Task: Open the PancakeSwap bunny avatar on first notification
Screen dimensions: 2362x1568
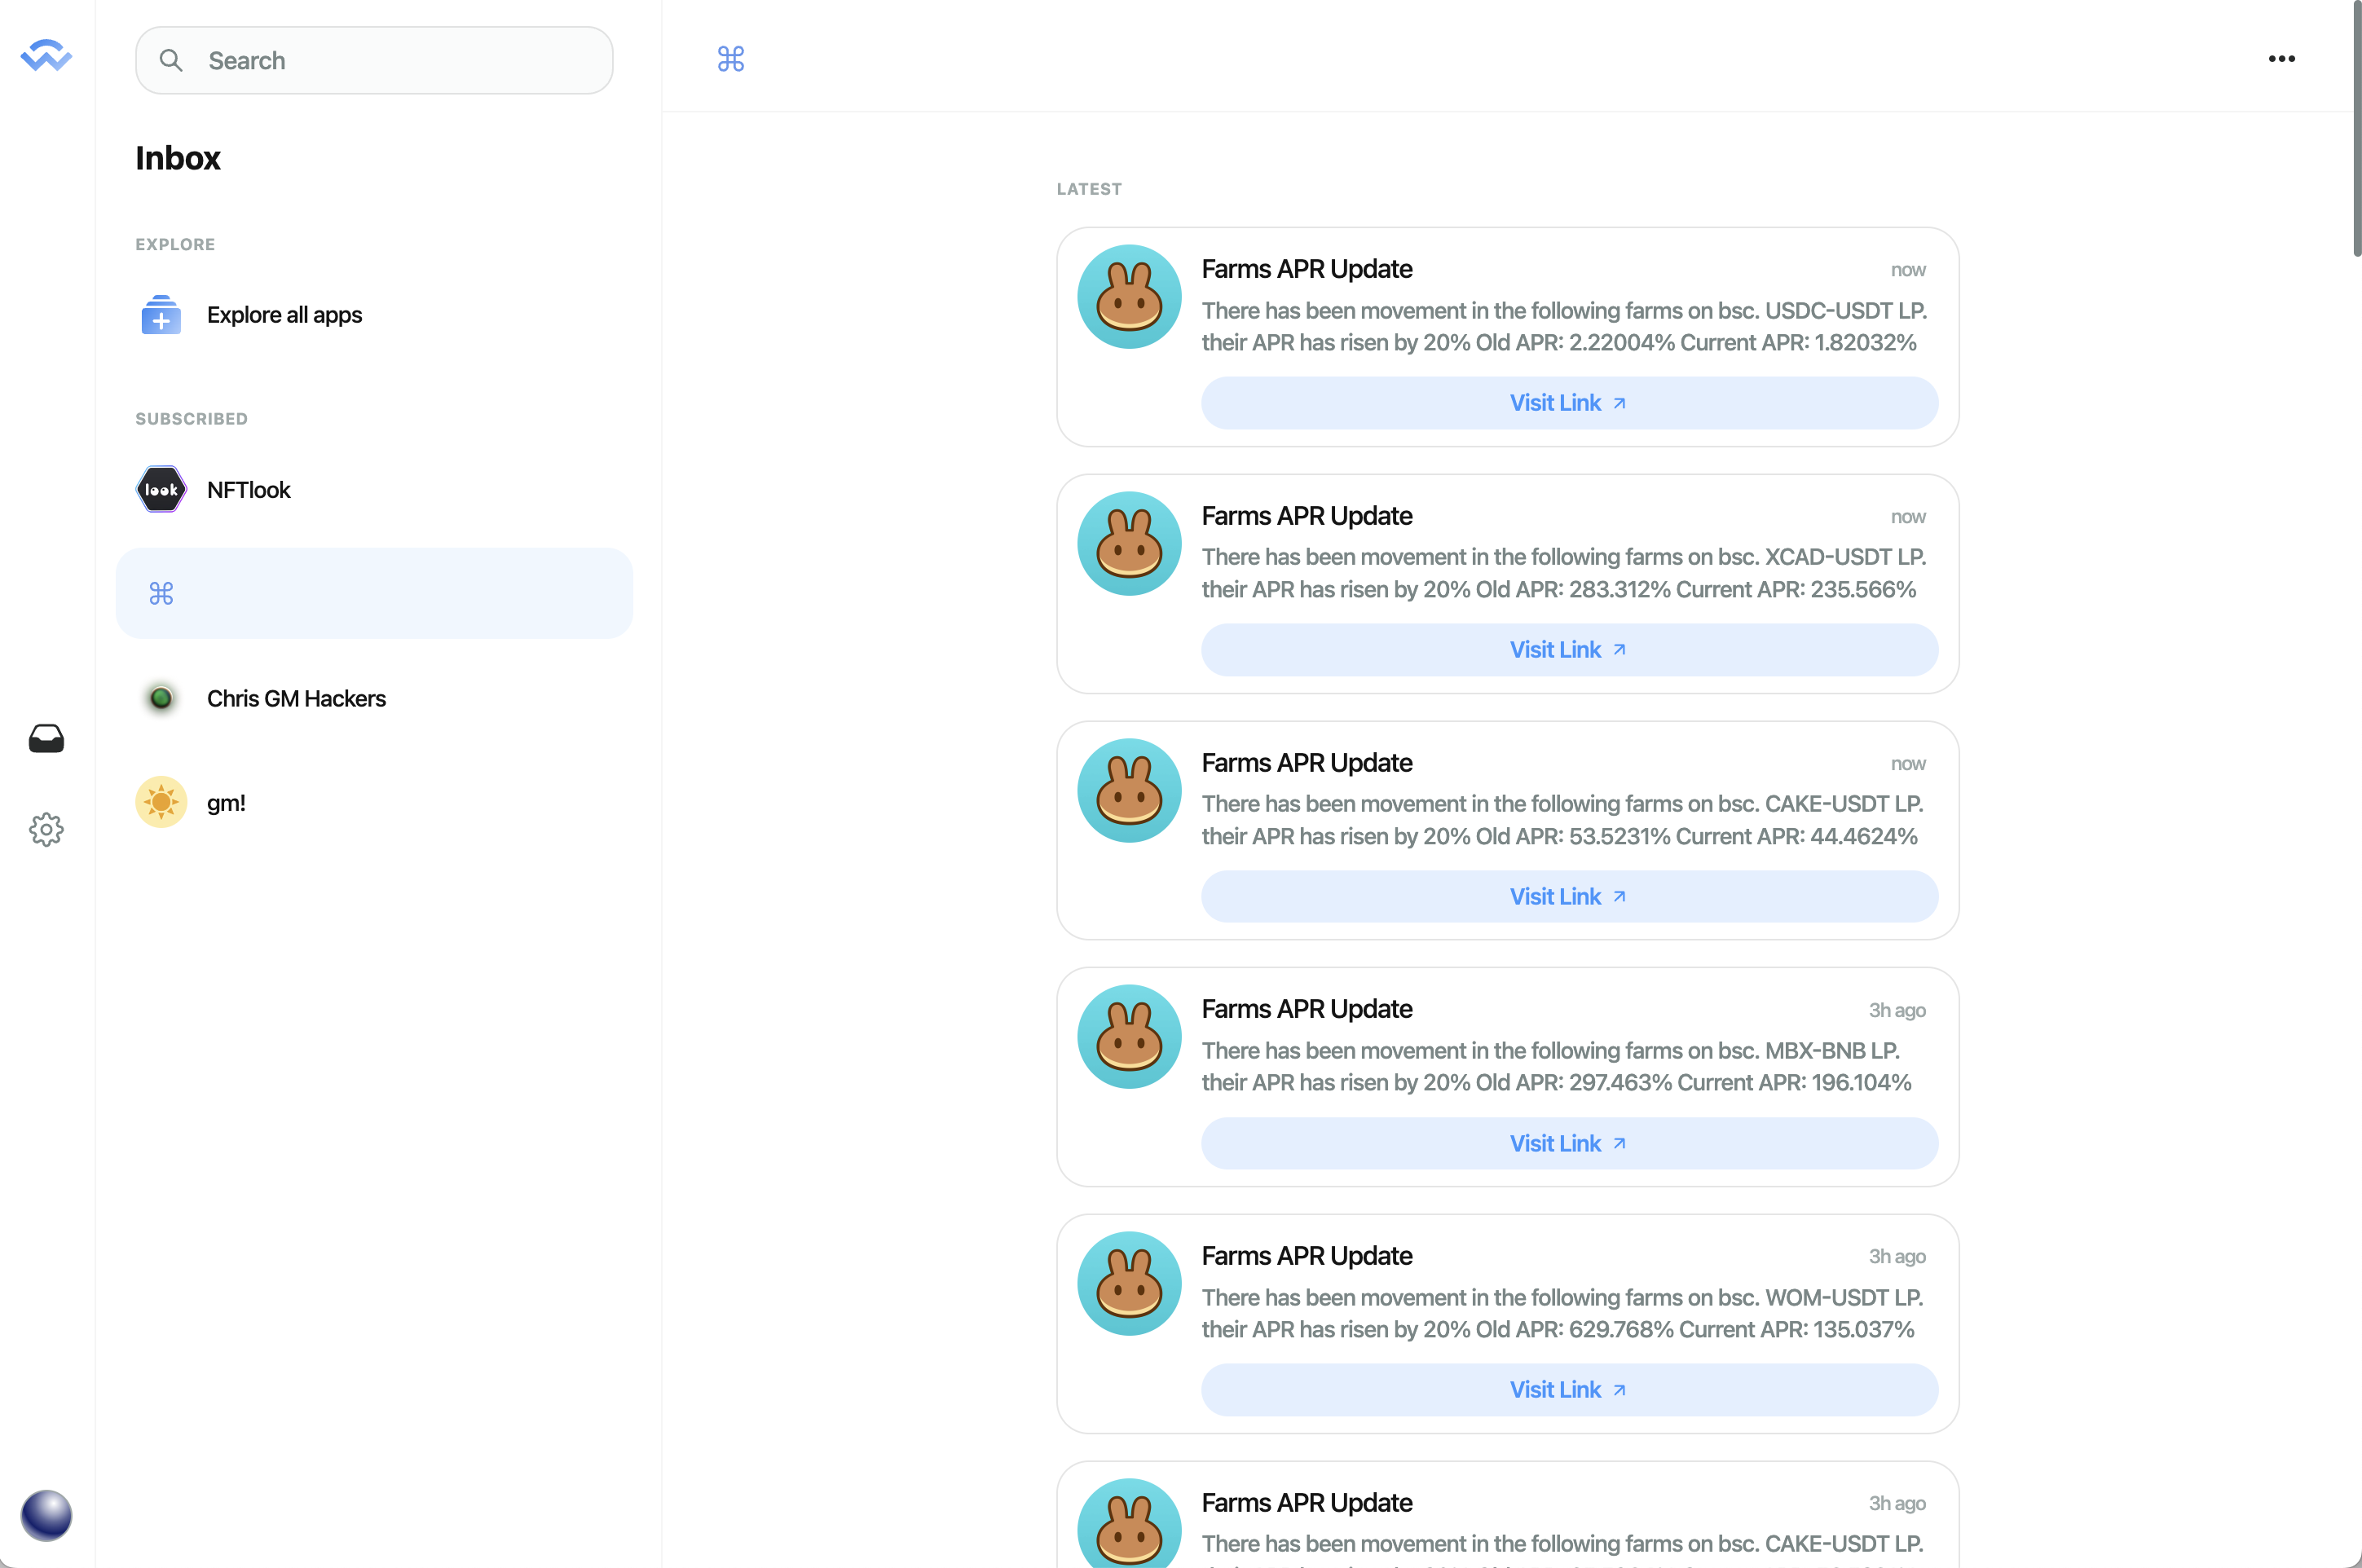Action: coord(1129,296)
